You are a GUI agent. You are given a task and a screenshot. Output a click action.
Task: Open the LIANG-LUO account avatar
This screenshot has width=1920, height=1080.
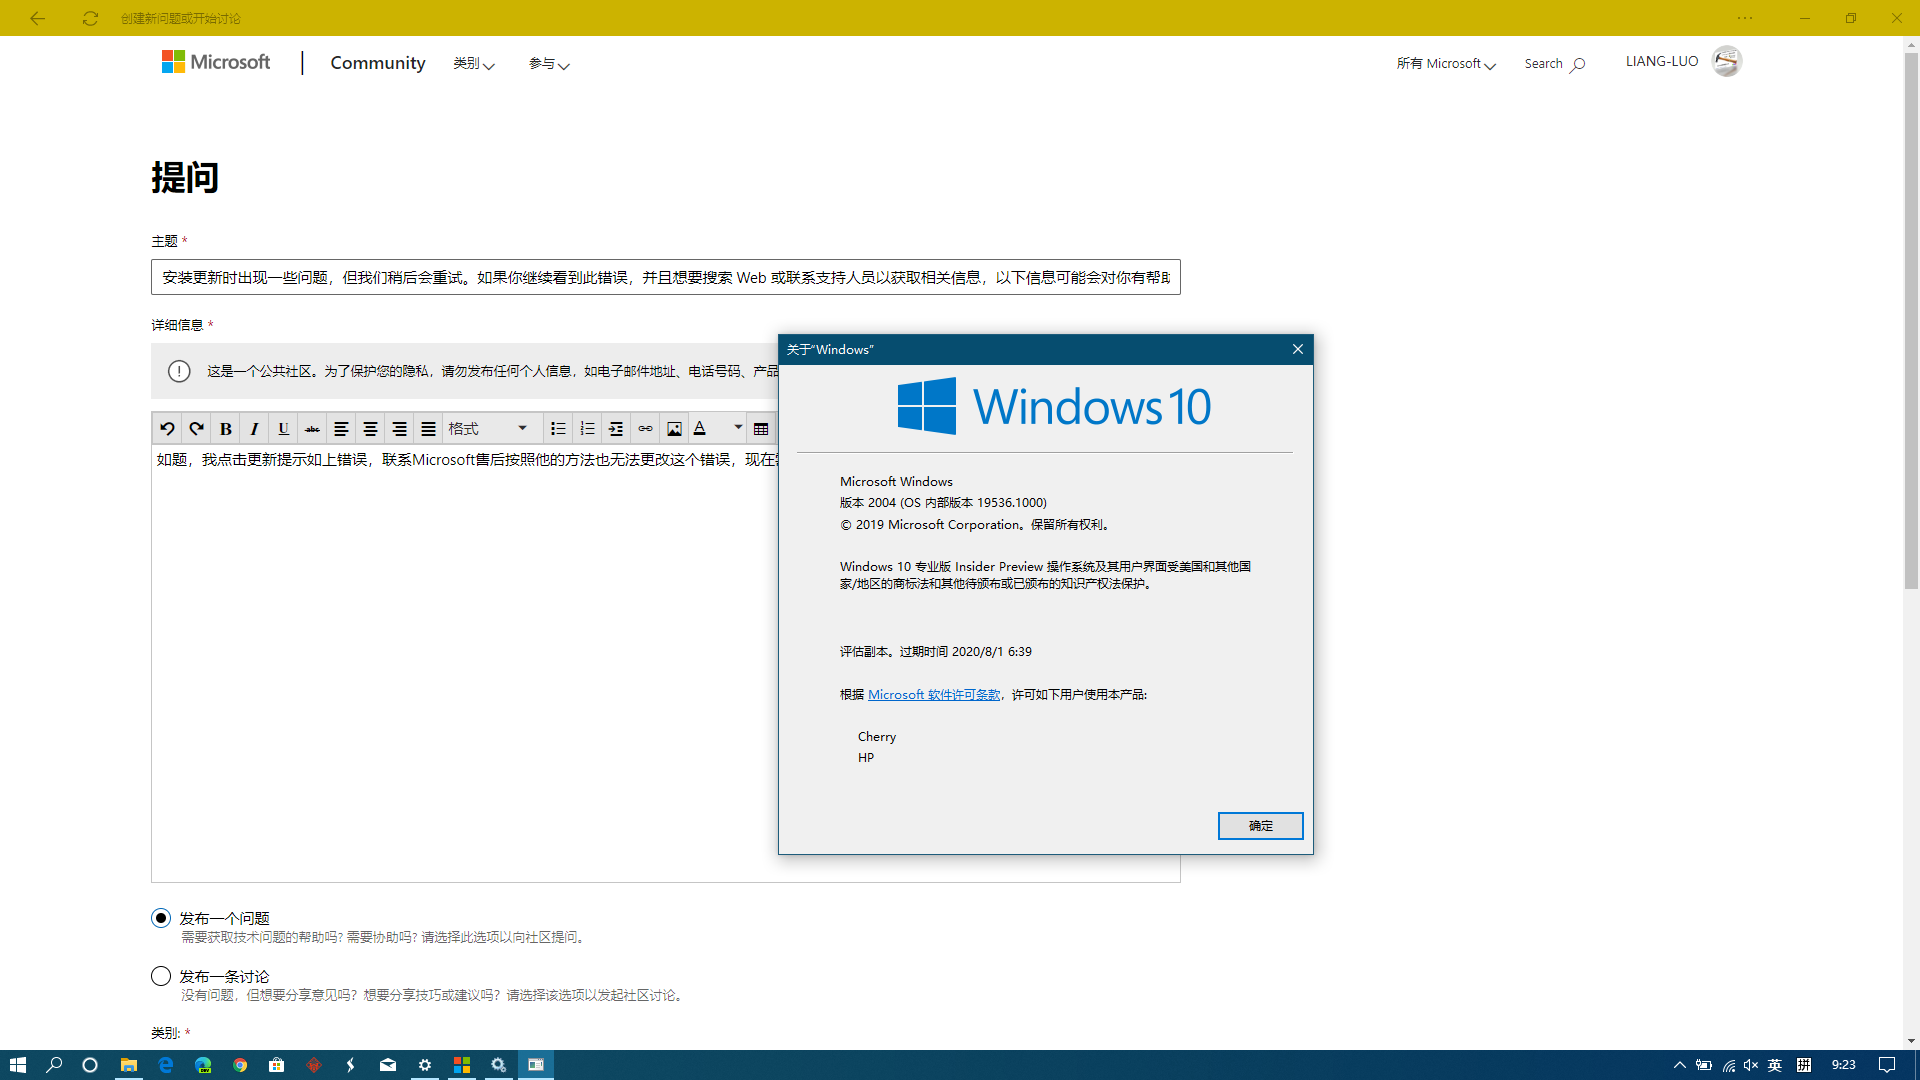point(1726,61)
